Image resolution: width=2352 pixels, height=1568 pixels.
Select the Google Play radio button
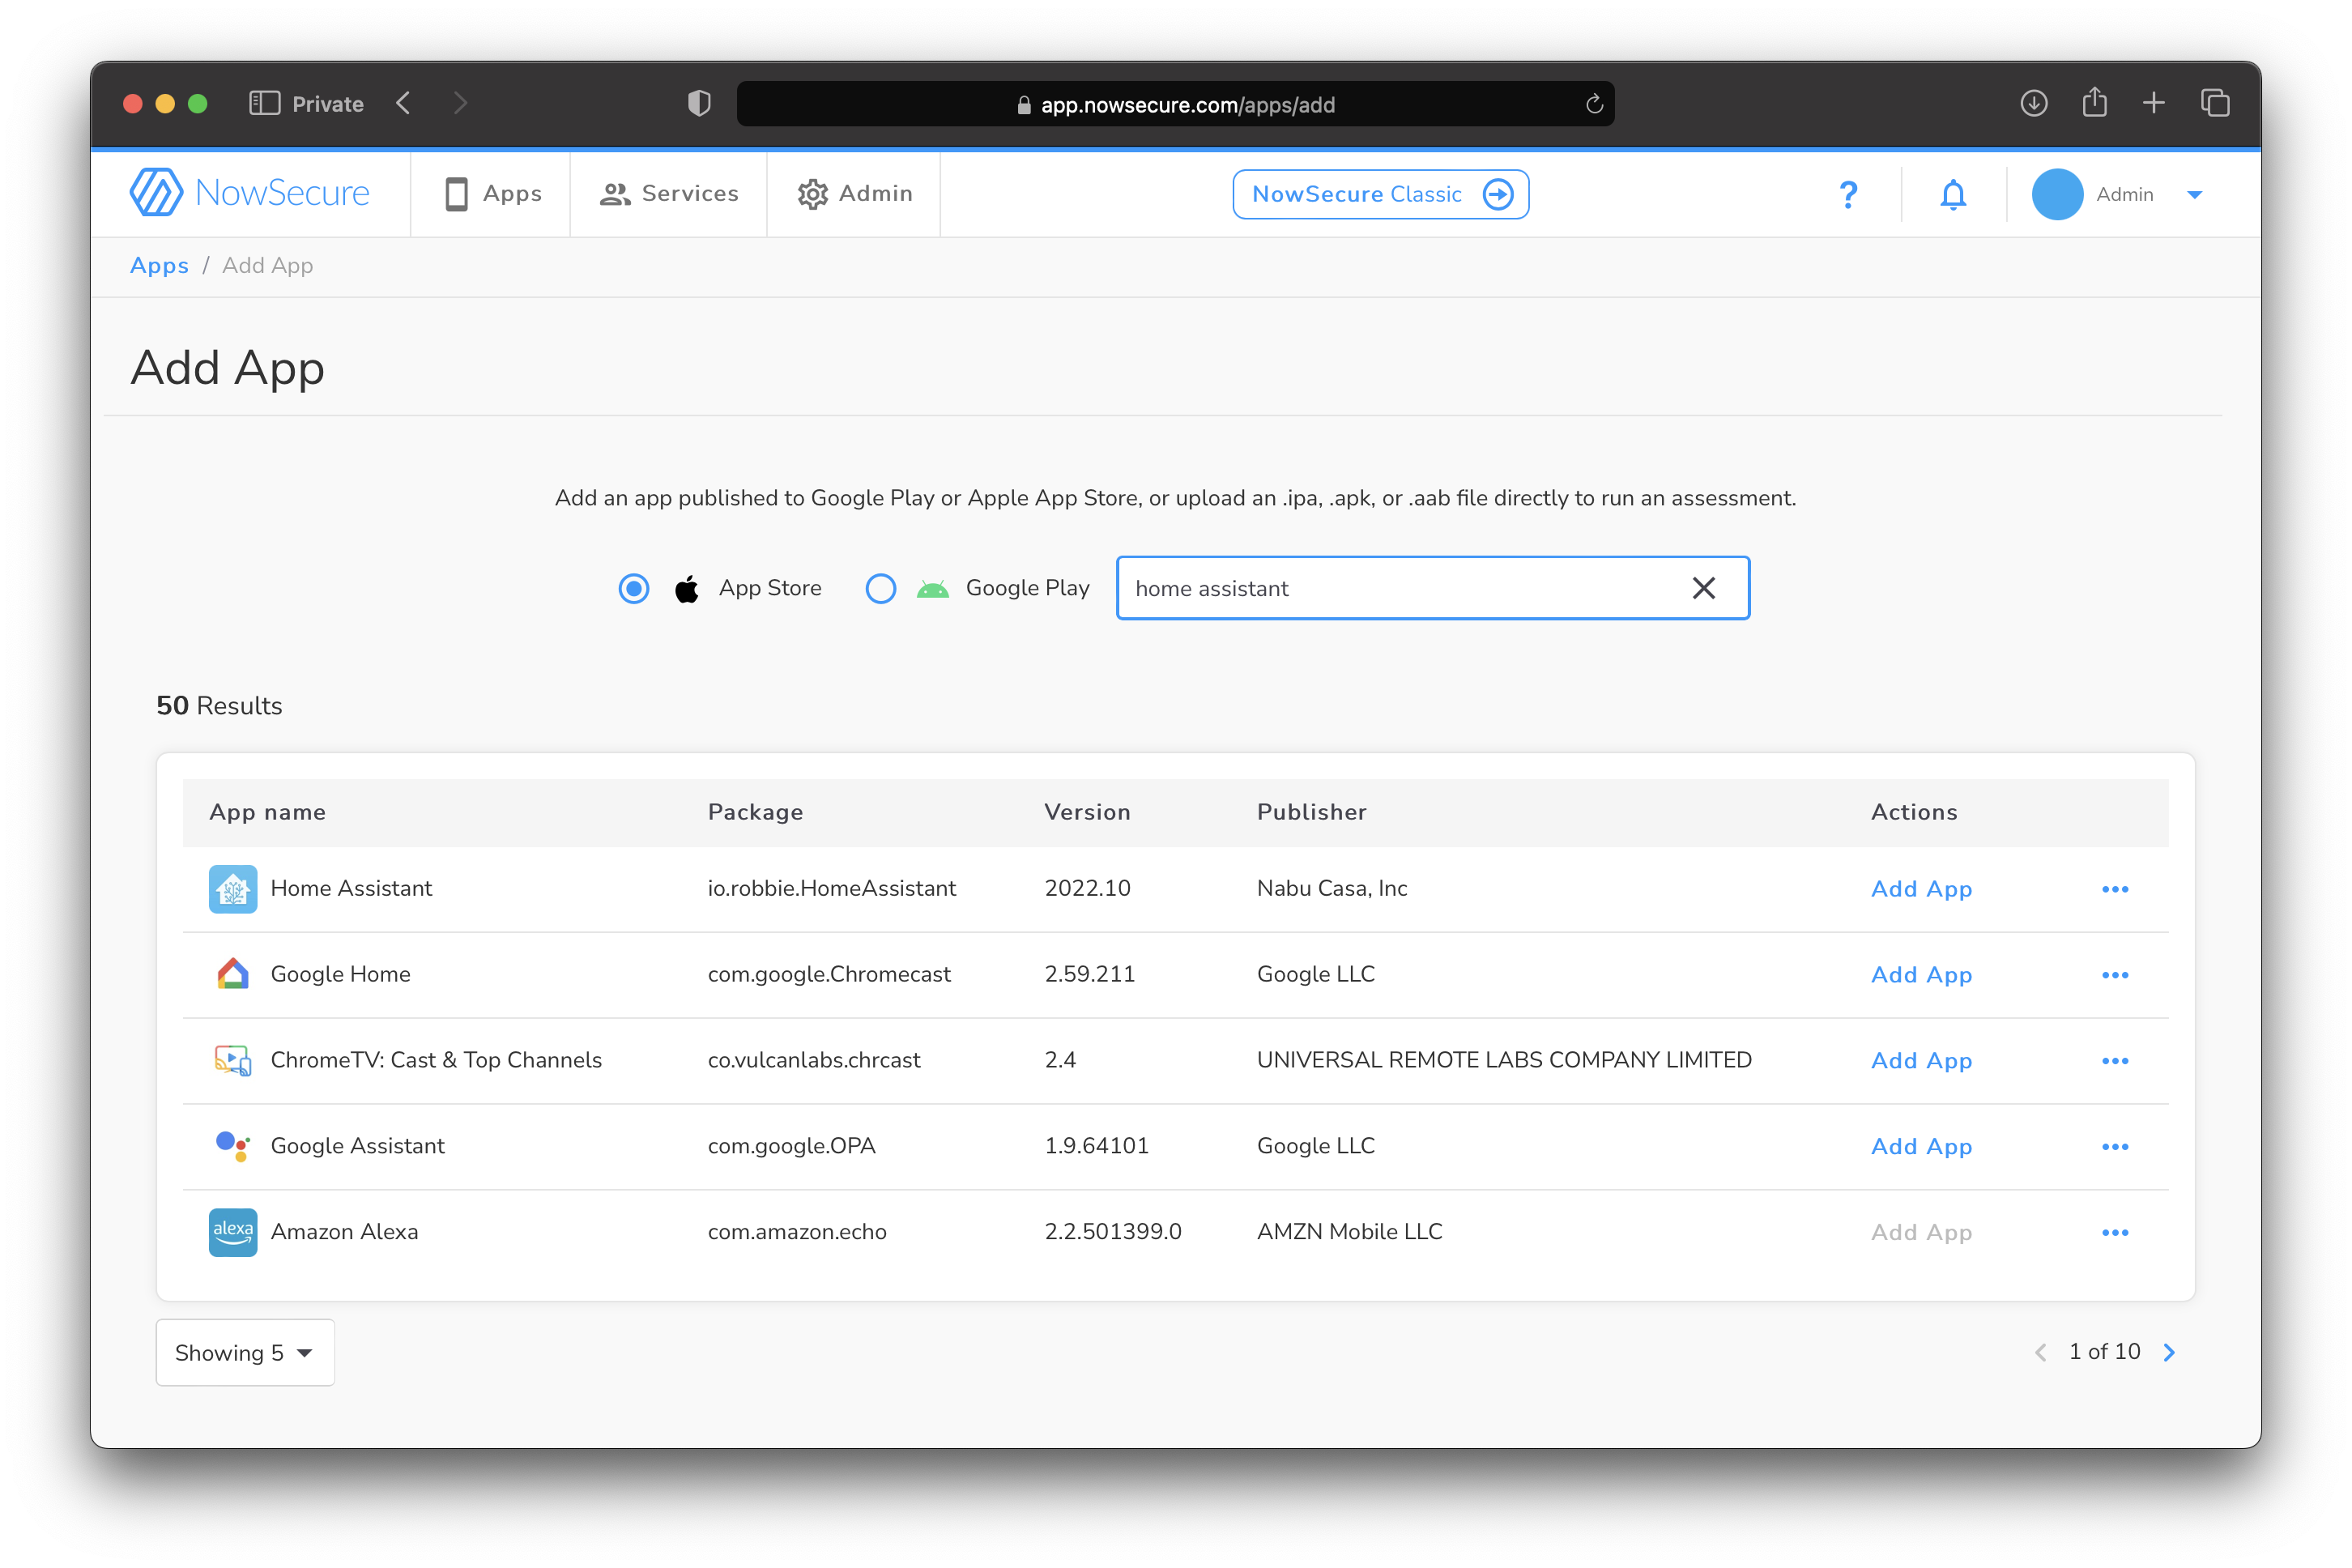pos(880,588)
